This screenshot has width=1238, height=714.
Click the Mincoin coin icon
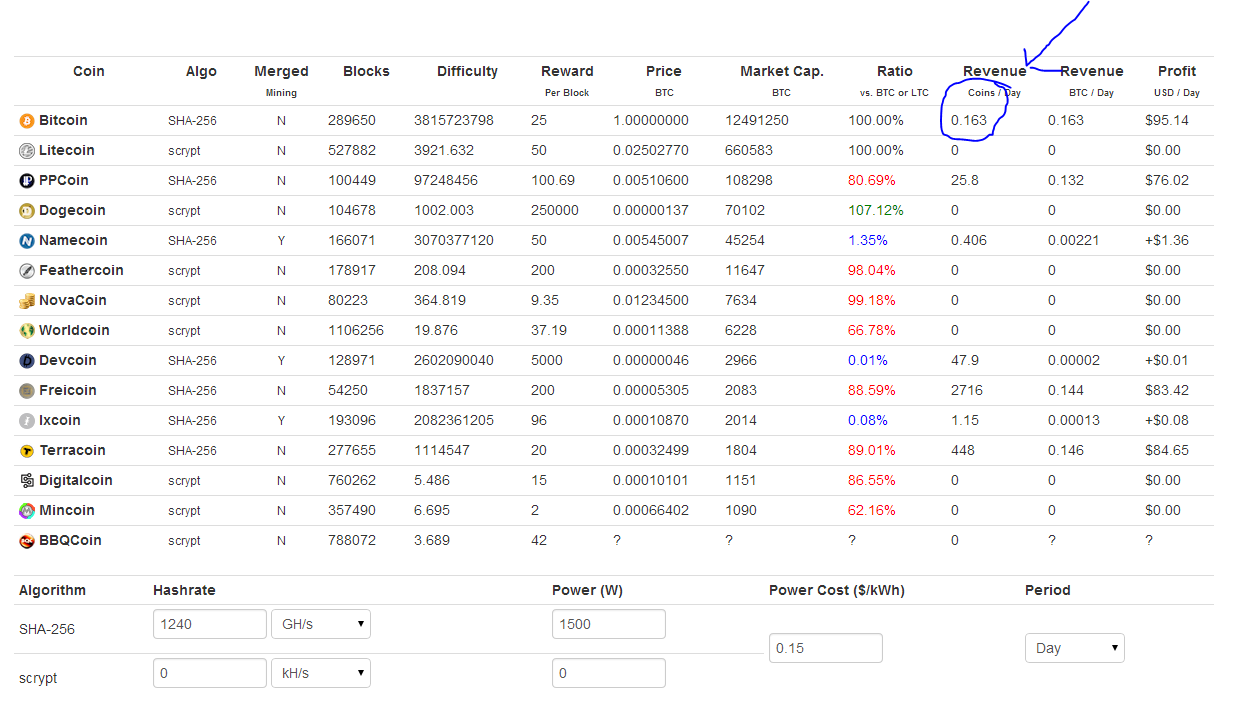click(27, 511)
